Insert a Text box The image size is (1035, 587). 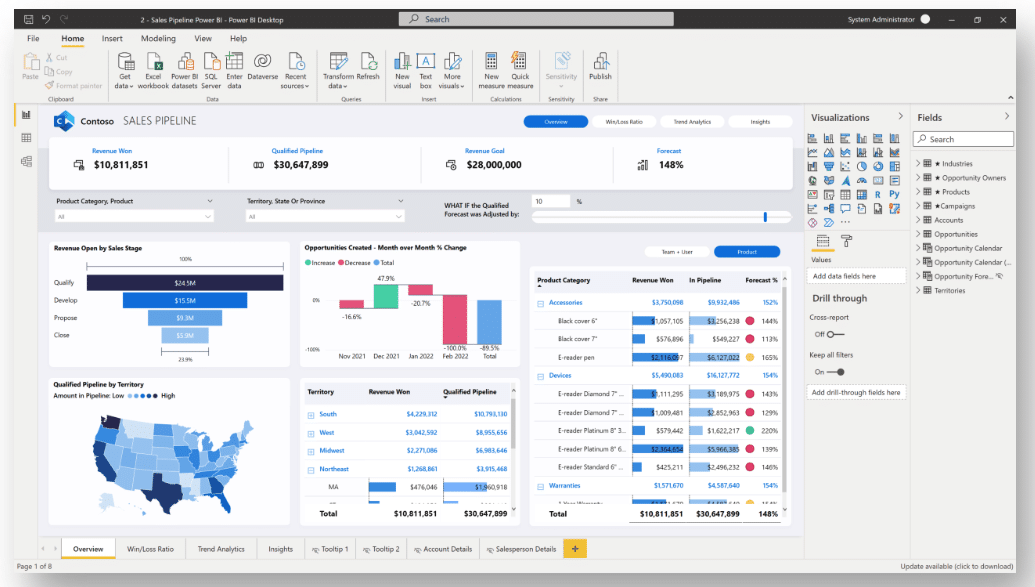pyautogui.click(x=426, y=71)
